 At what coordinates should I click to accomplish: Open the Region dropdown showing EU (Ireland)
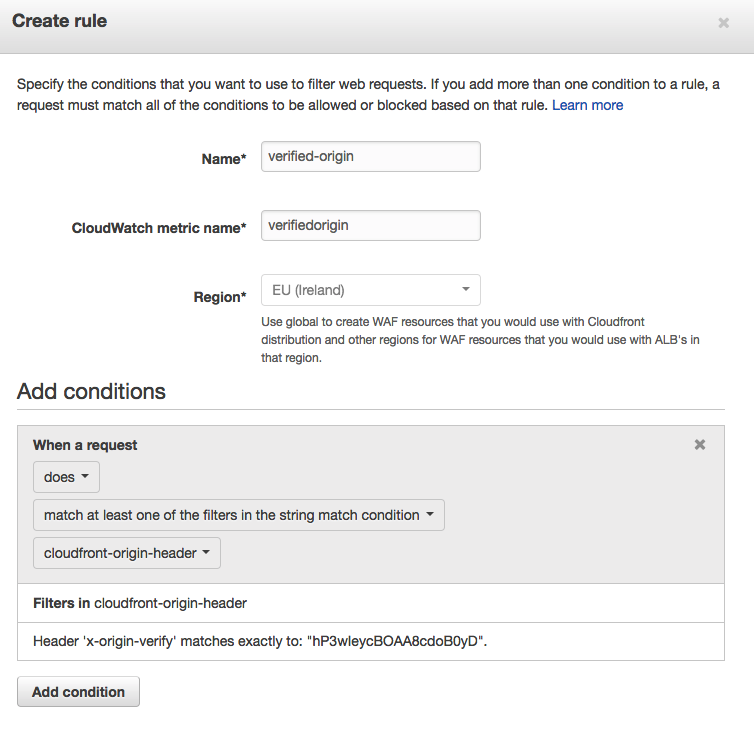[371, 290]
